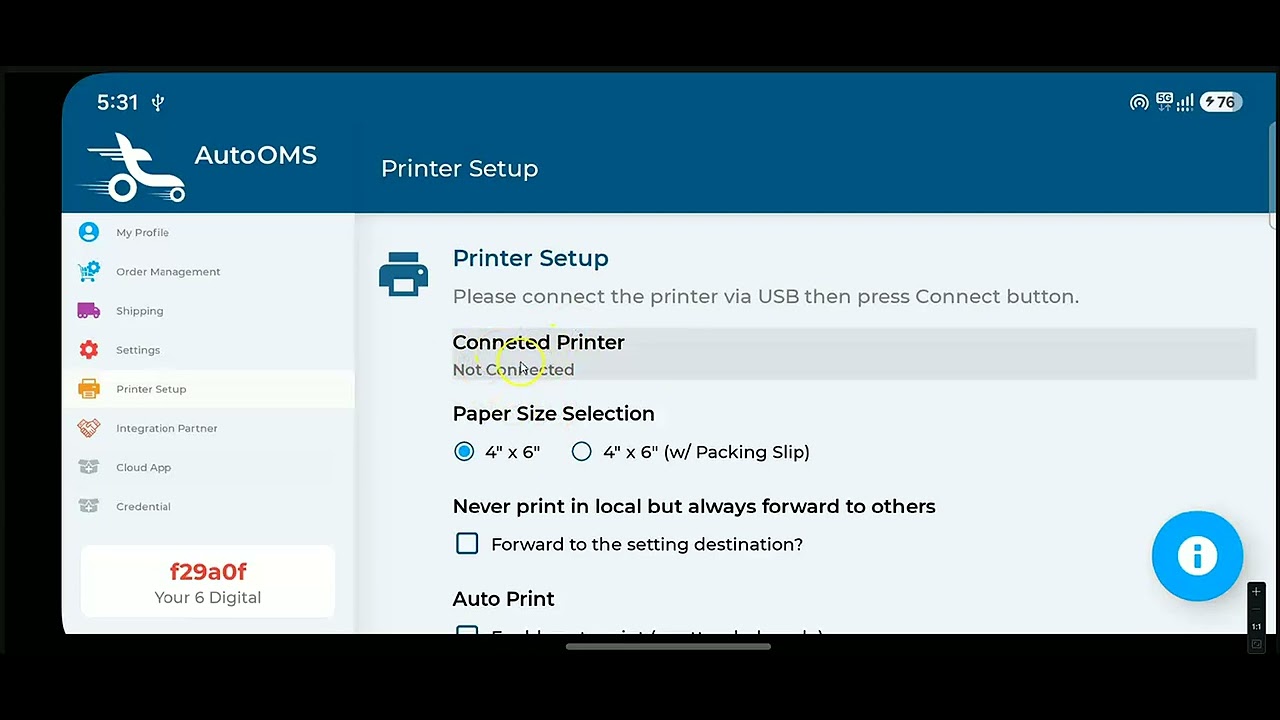The image size is (1280, 720).
Task: Tap the bottom navigation gesture bar
Action: coord(668,646)
